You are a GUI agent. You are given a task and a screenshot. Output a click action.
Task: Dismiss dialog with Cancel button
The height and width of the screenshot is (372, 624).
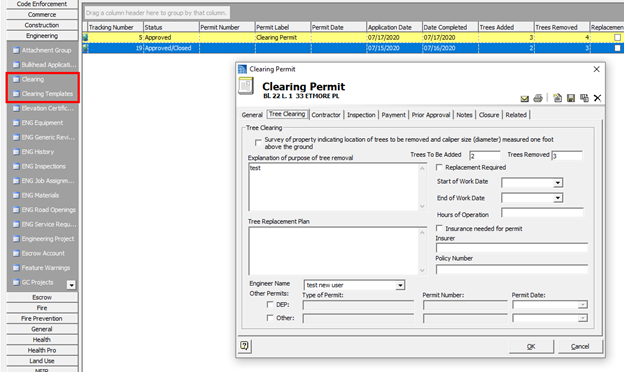click(580, 347)
